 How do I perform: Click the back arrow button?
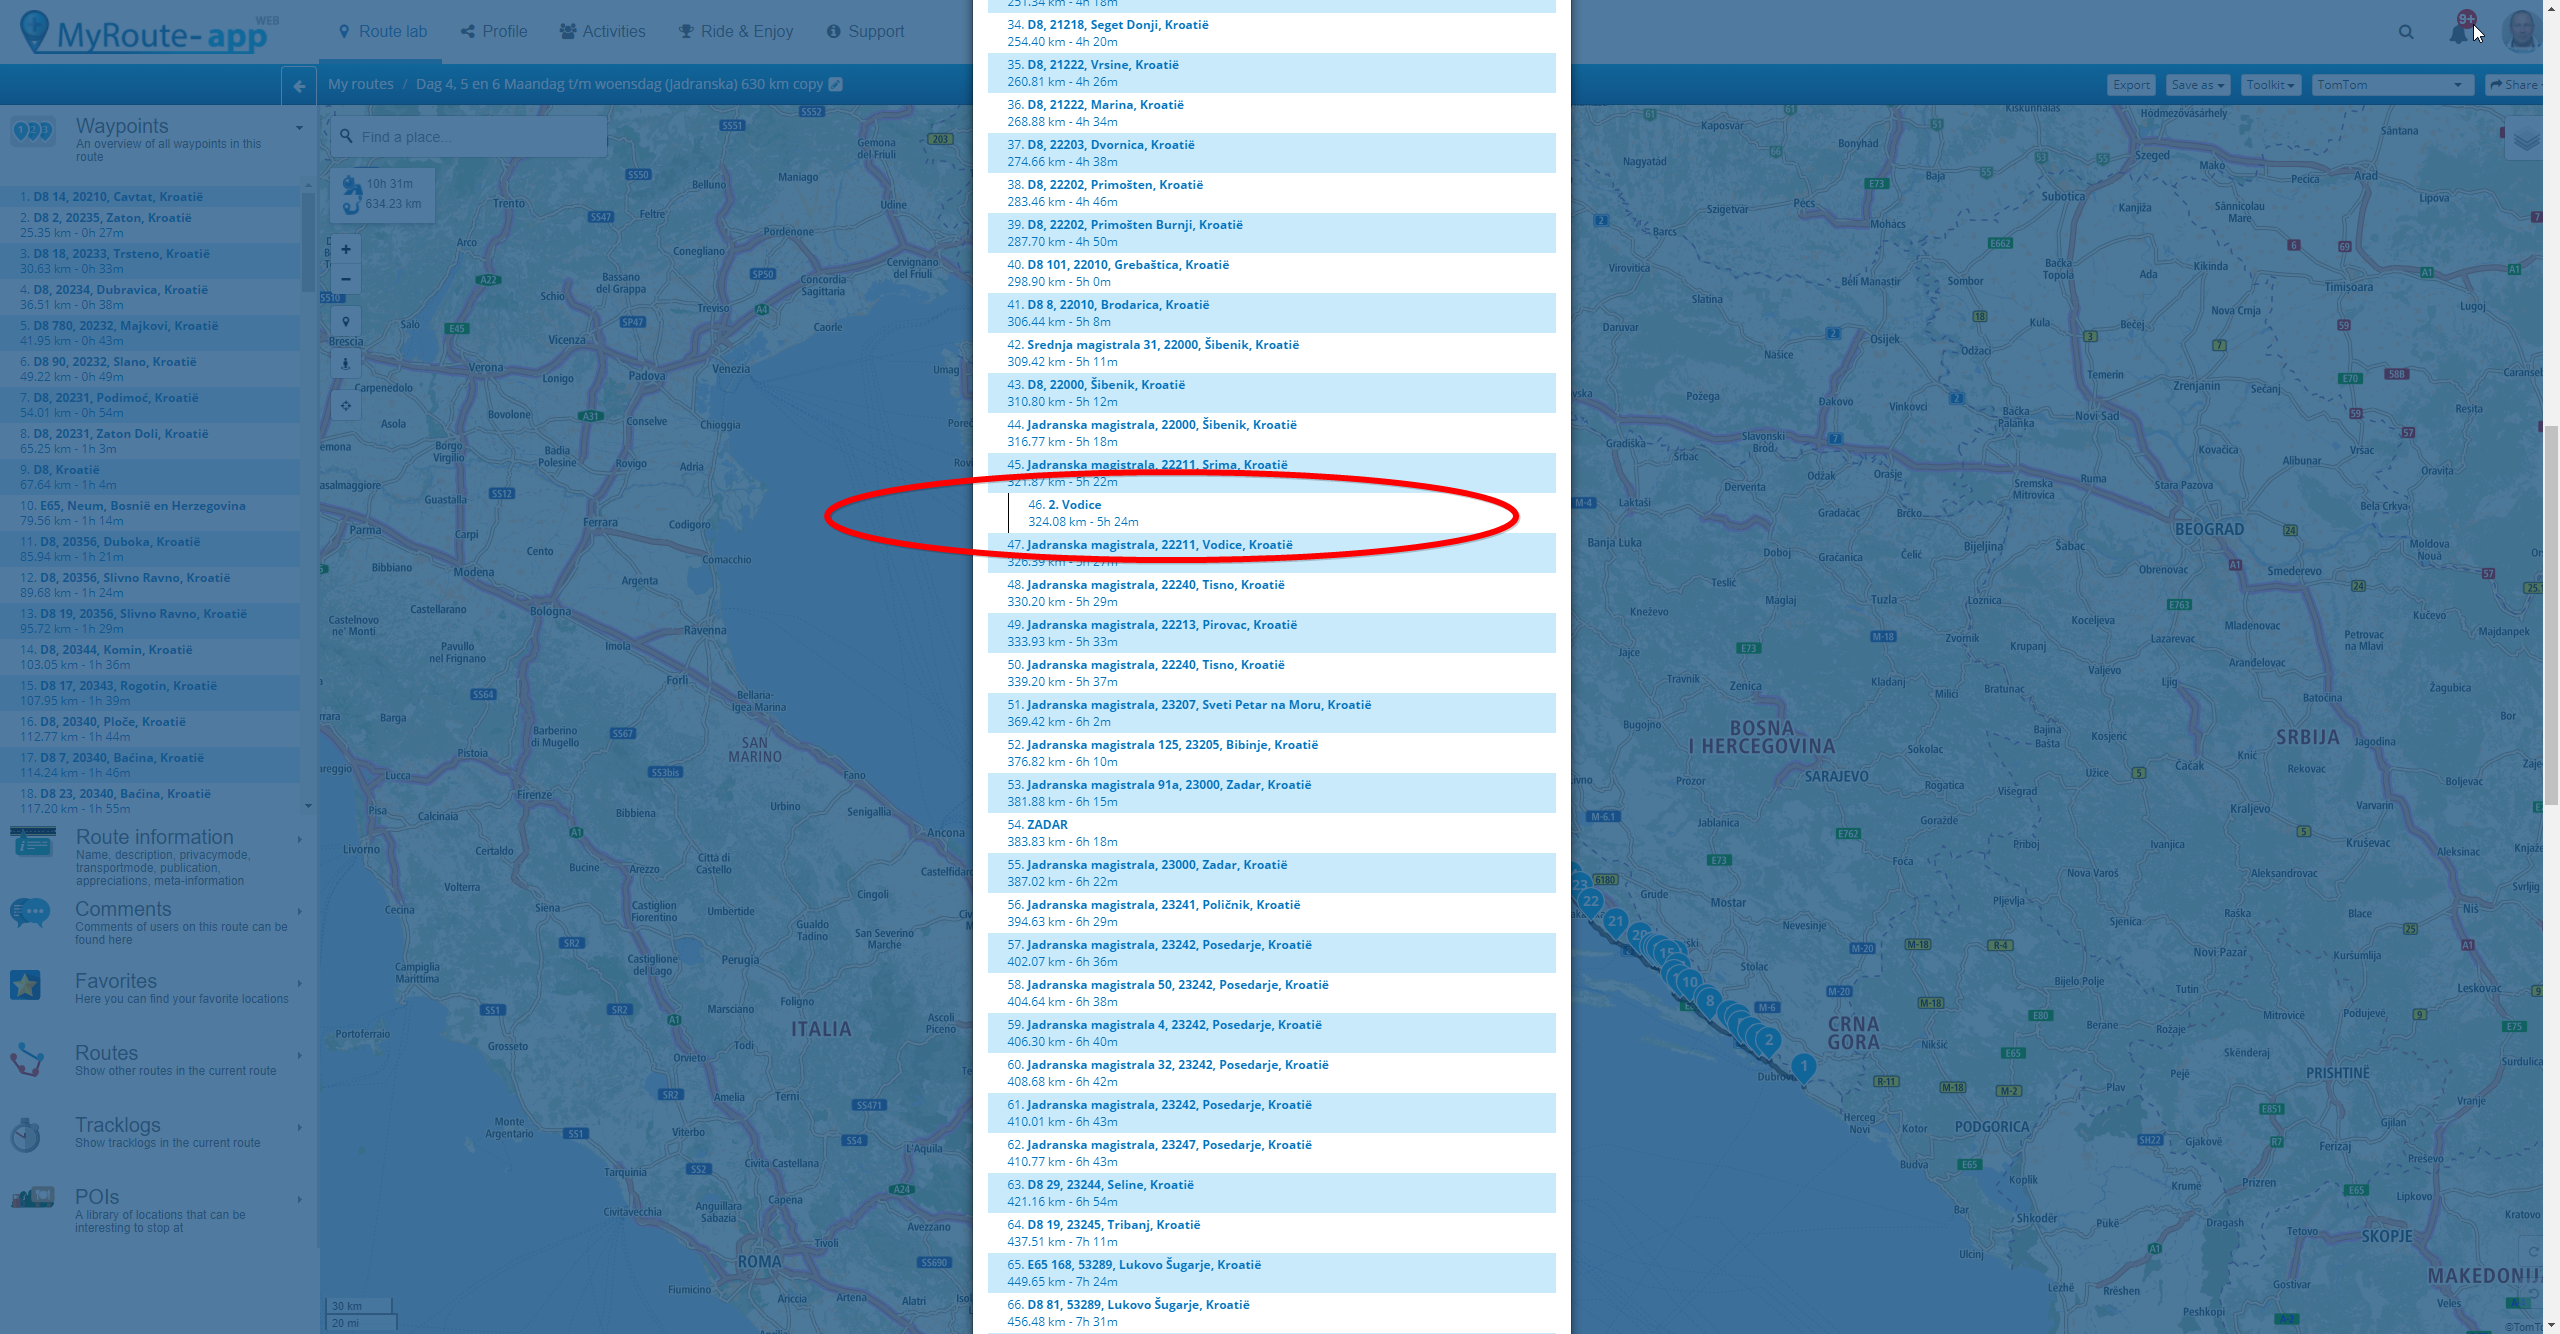coord(299,86)
